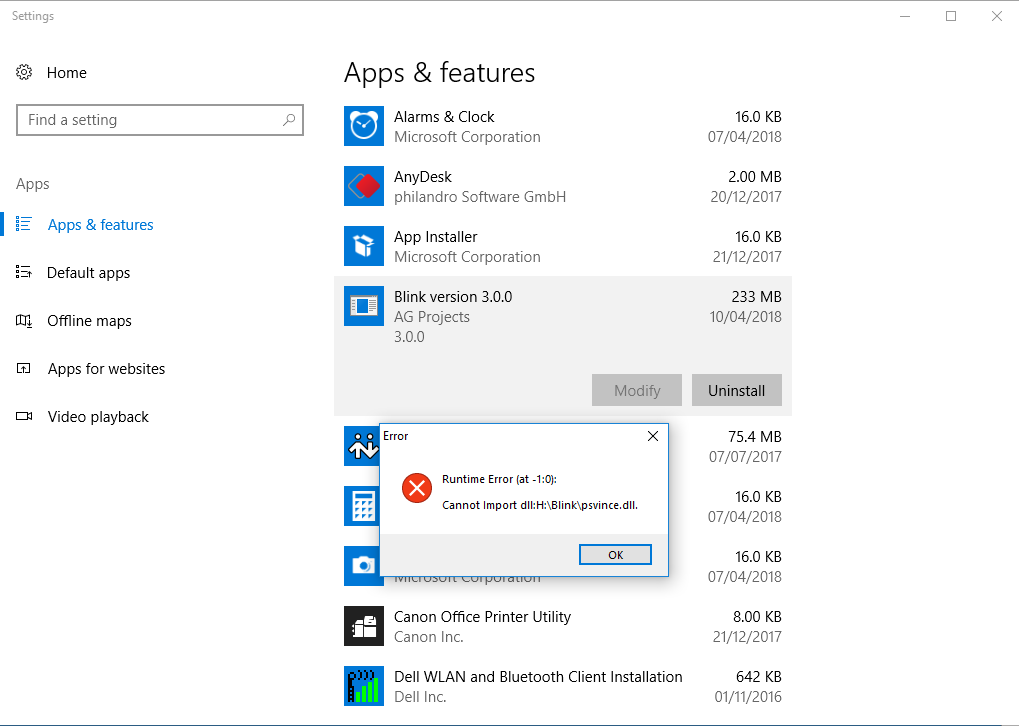The image size is (1019, 726).
Task: Click the Find a setting field
Action: (160, 120)
